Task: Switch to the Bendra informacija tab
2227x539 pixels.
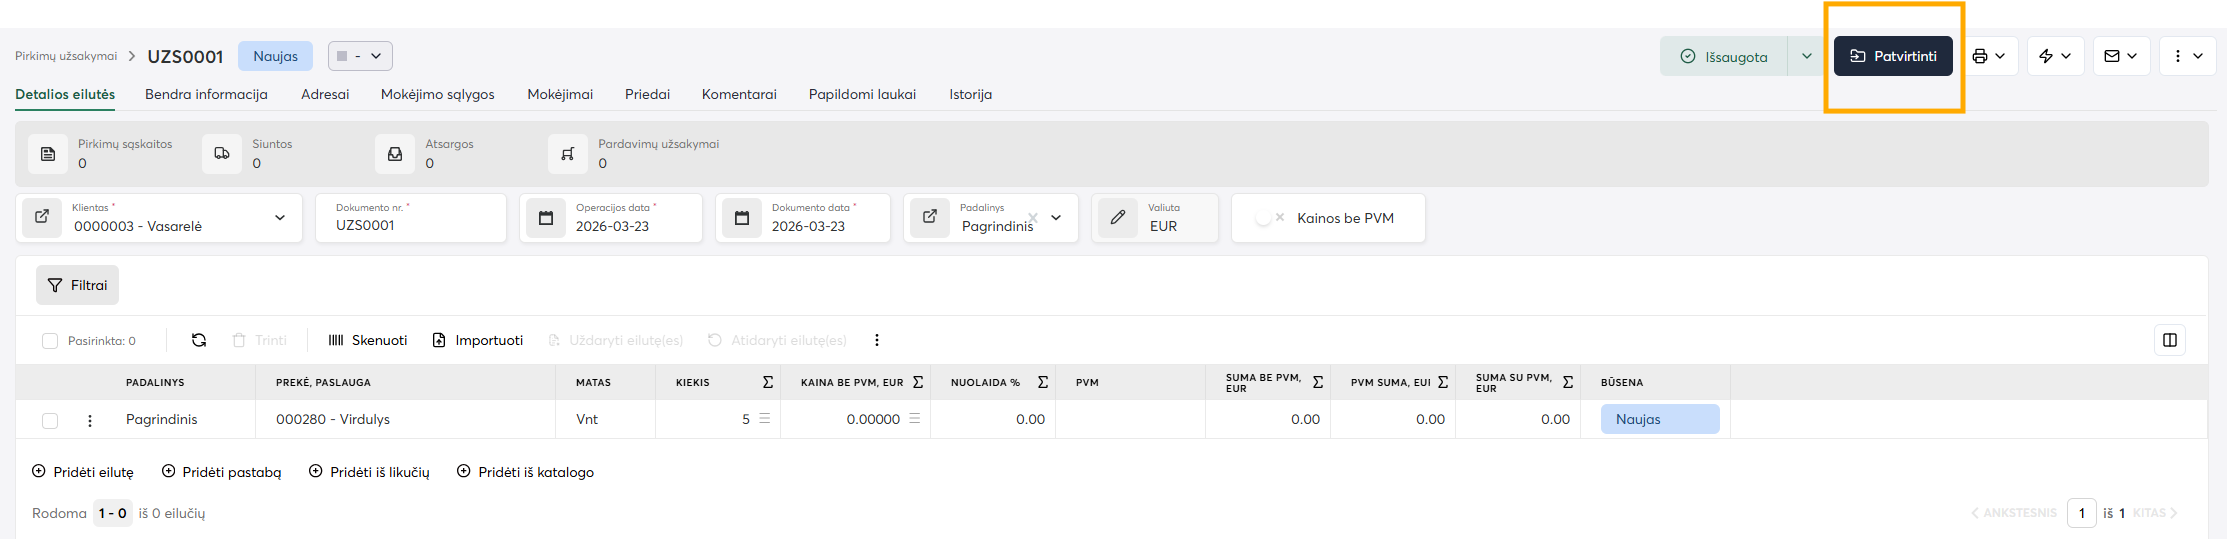Action: [206, 94]
